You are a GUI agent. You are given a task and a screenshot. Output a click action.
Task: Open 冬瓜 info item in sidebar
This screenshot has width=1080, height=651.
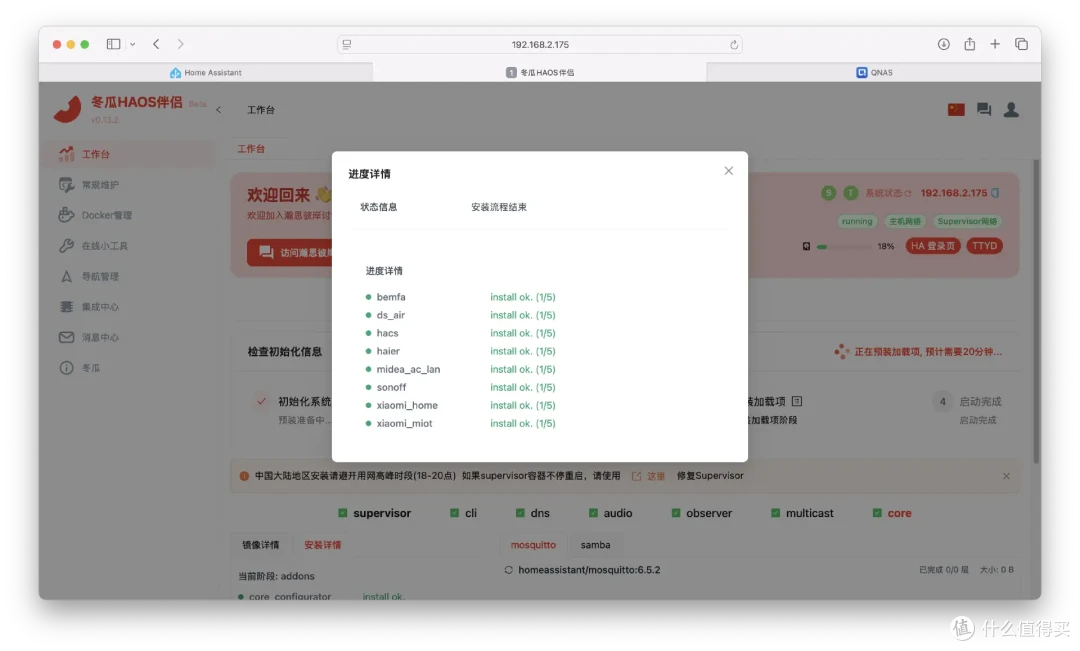tap(131, 368)
